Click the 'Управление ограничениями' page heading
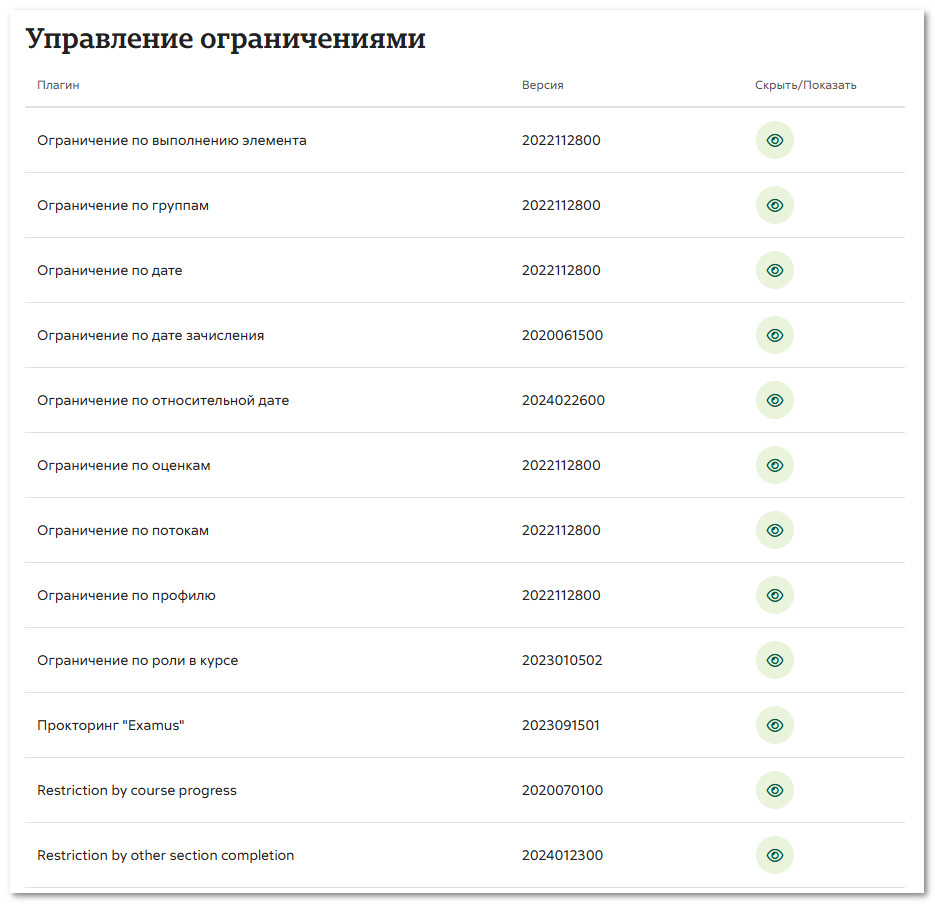The width and height of the screenshot is (935, 904). 225,39
